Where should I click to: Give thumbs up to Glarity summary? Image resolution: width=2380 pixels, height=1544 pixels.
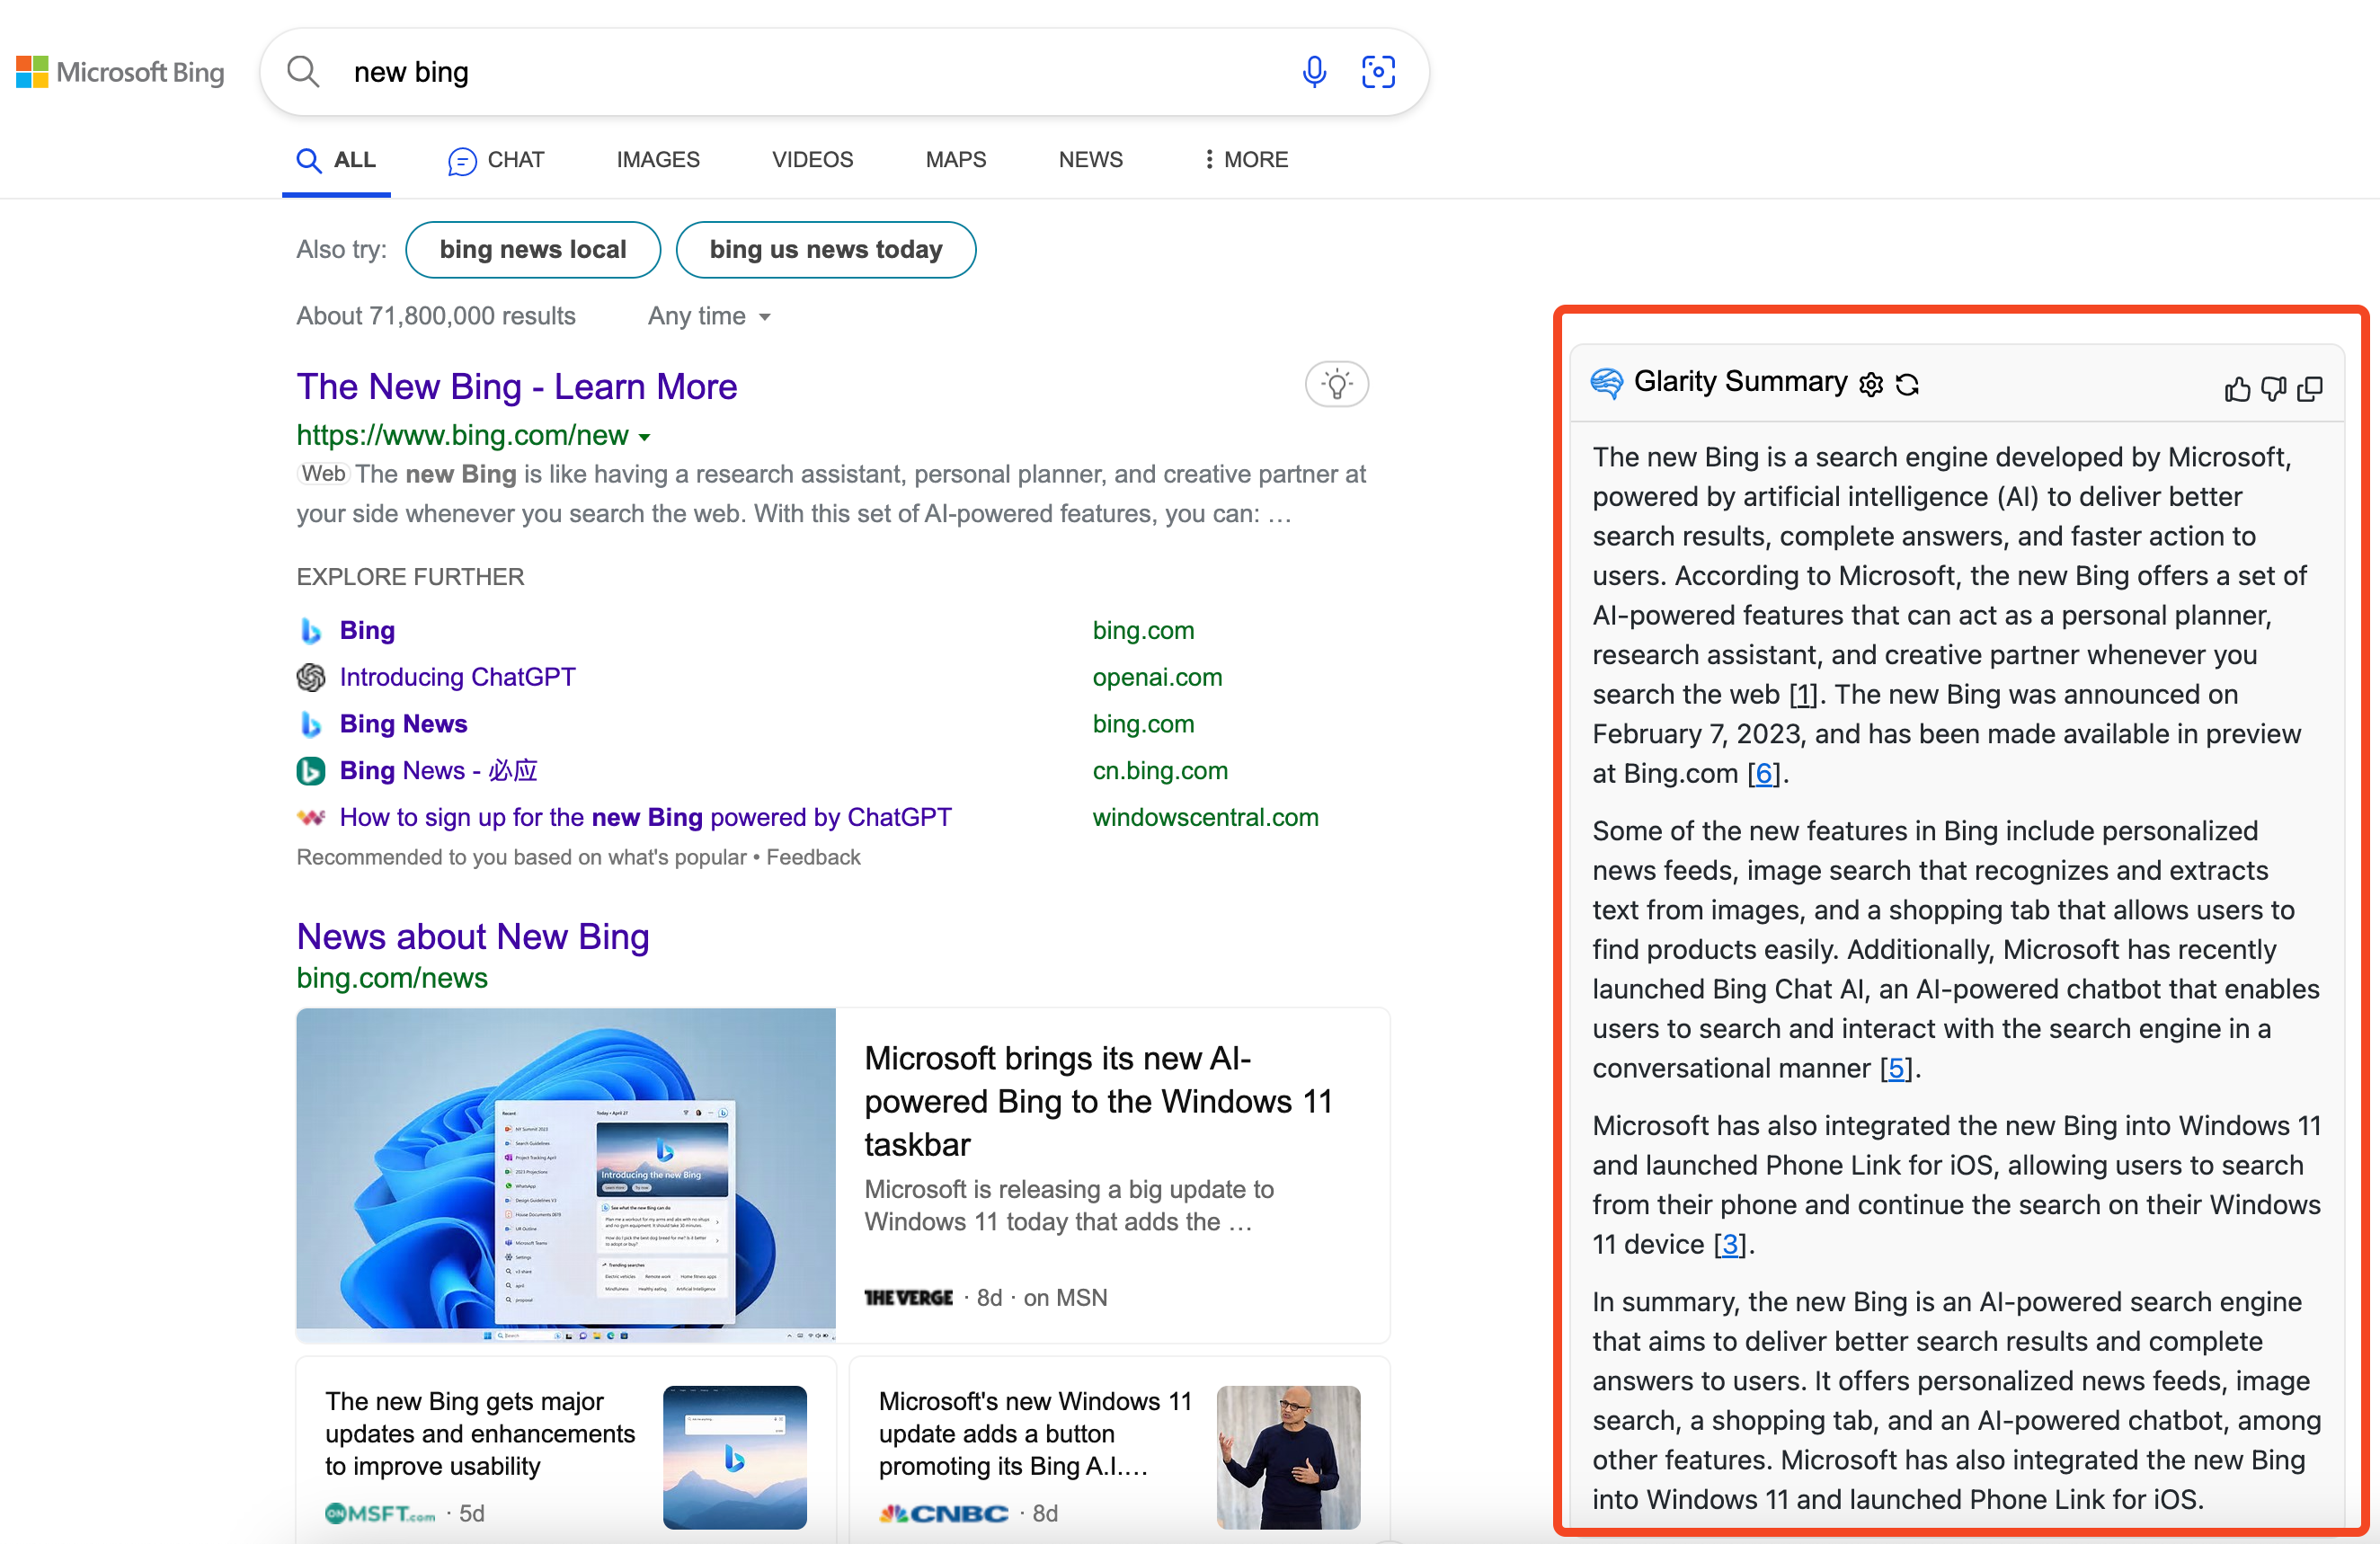(2237, 389)
